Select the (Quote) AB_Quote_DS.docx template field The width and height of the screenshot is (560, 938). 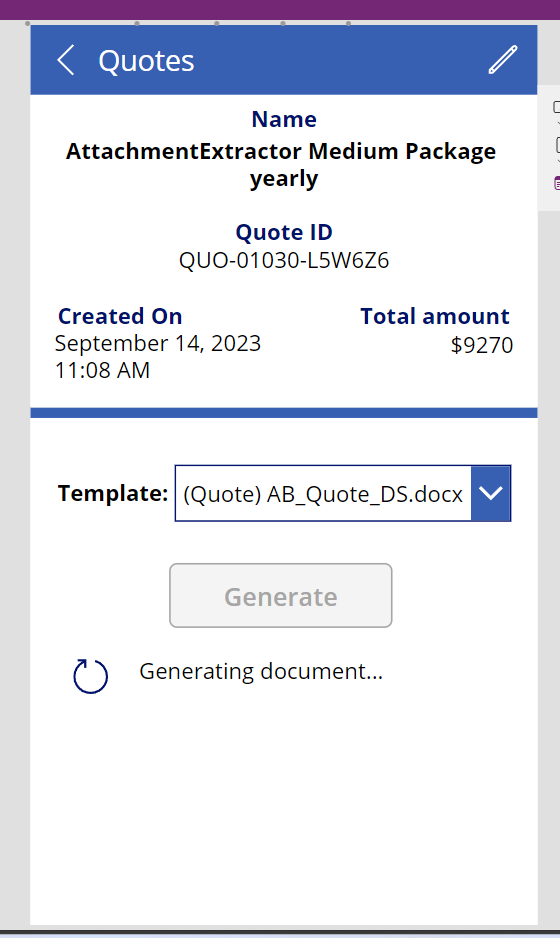click(343, 494)
